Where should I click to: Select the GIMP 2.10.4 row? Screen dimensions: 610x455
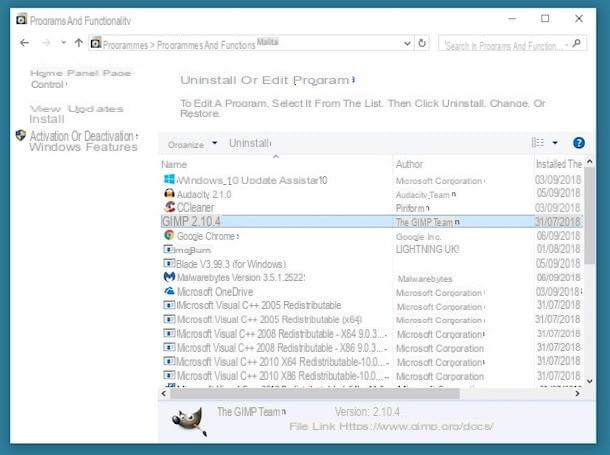372,222
